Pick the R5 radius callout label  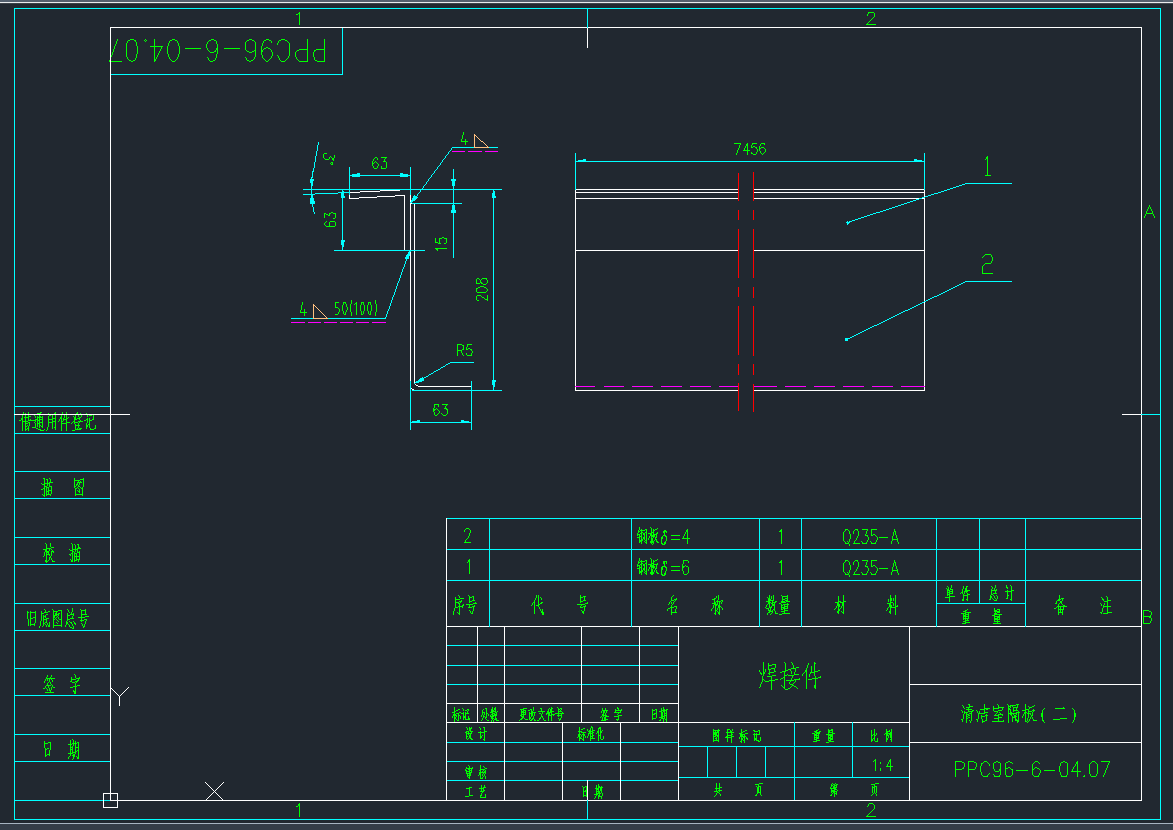tap(465, 350)
